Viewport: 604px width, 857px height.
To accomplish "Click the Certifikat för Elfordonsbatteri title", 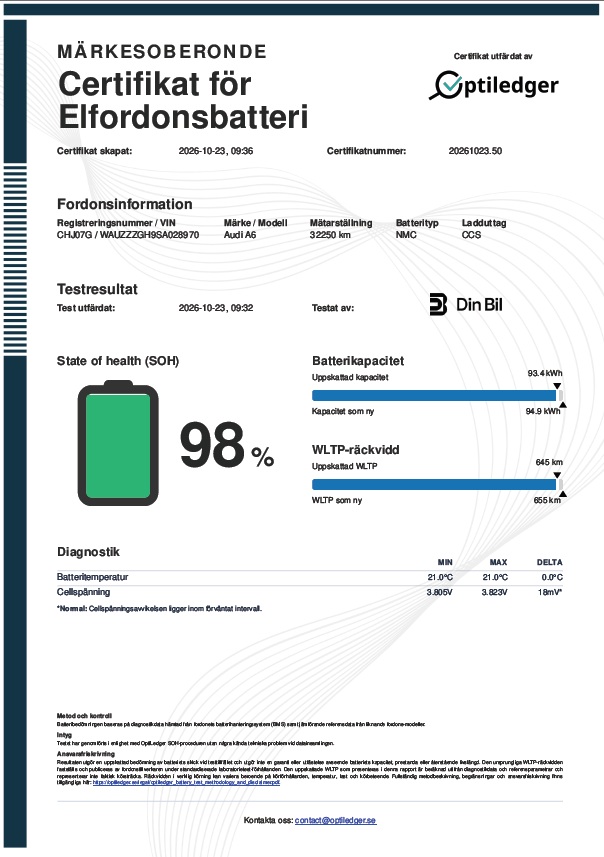I will [x=183, y=101].
